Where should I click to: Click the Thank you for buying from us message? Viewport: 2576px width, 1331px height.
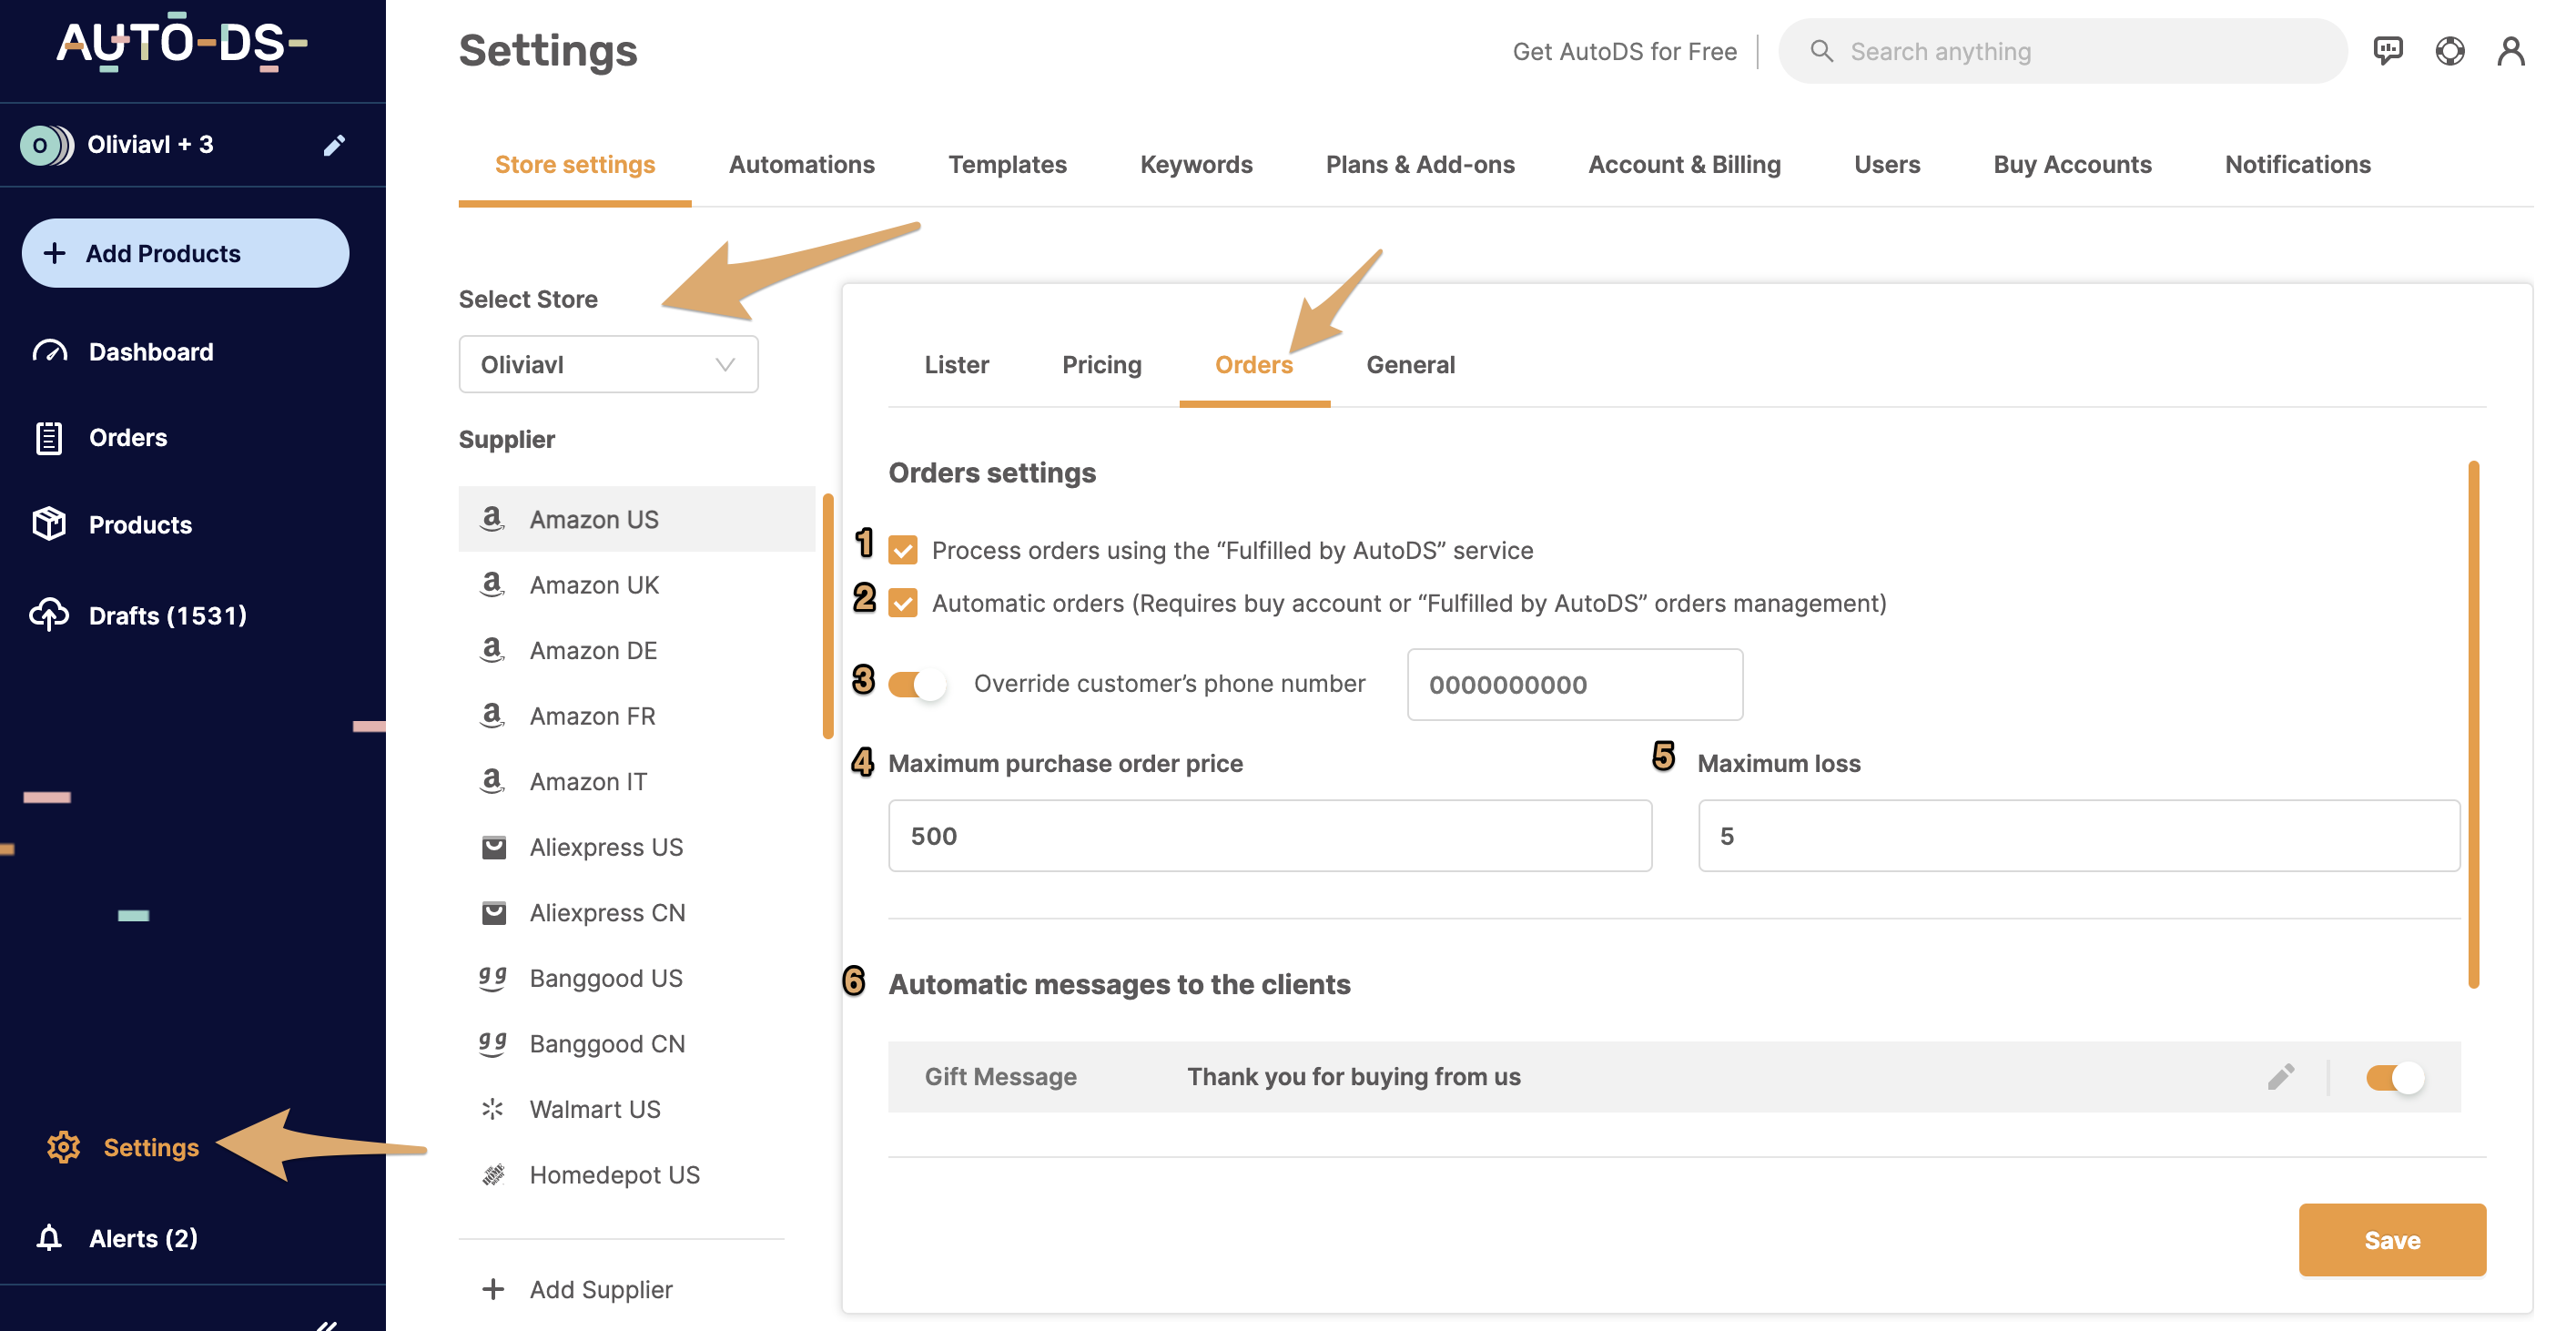click(x=1353, y=1077)
